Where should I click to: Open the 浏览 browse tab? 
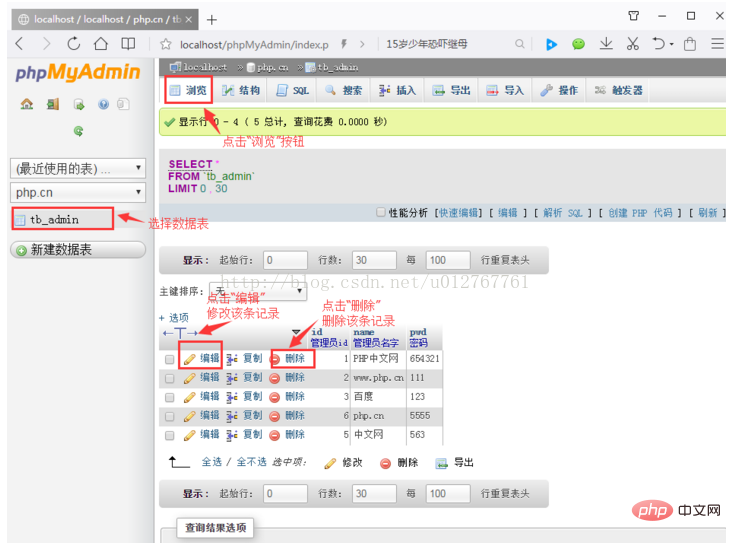[x=189, y=90]
